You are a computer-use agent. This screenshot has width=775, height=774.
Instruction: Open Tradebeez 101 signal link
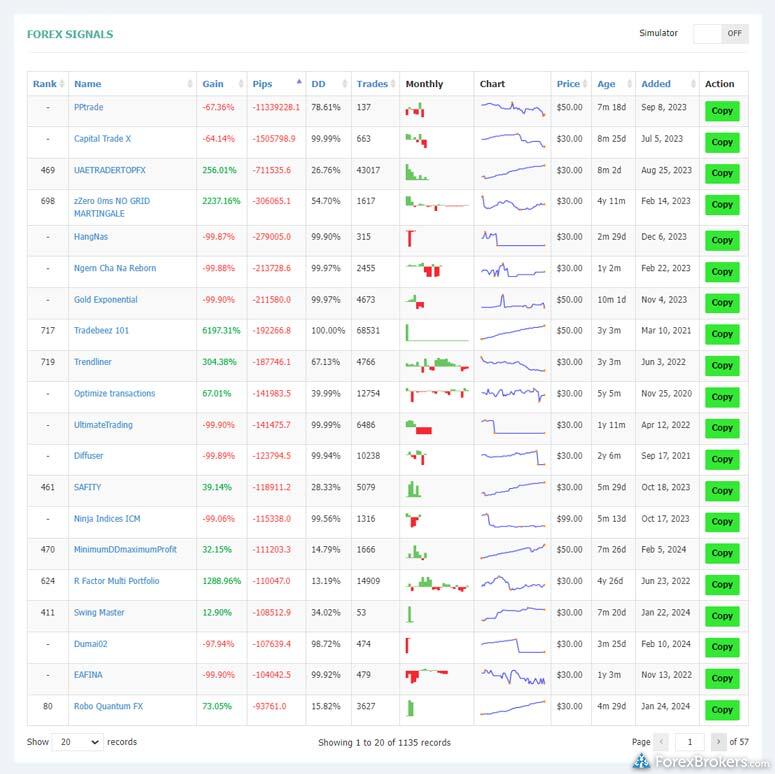pos(101,330)
